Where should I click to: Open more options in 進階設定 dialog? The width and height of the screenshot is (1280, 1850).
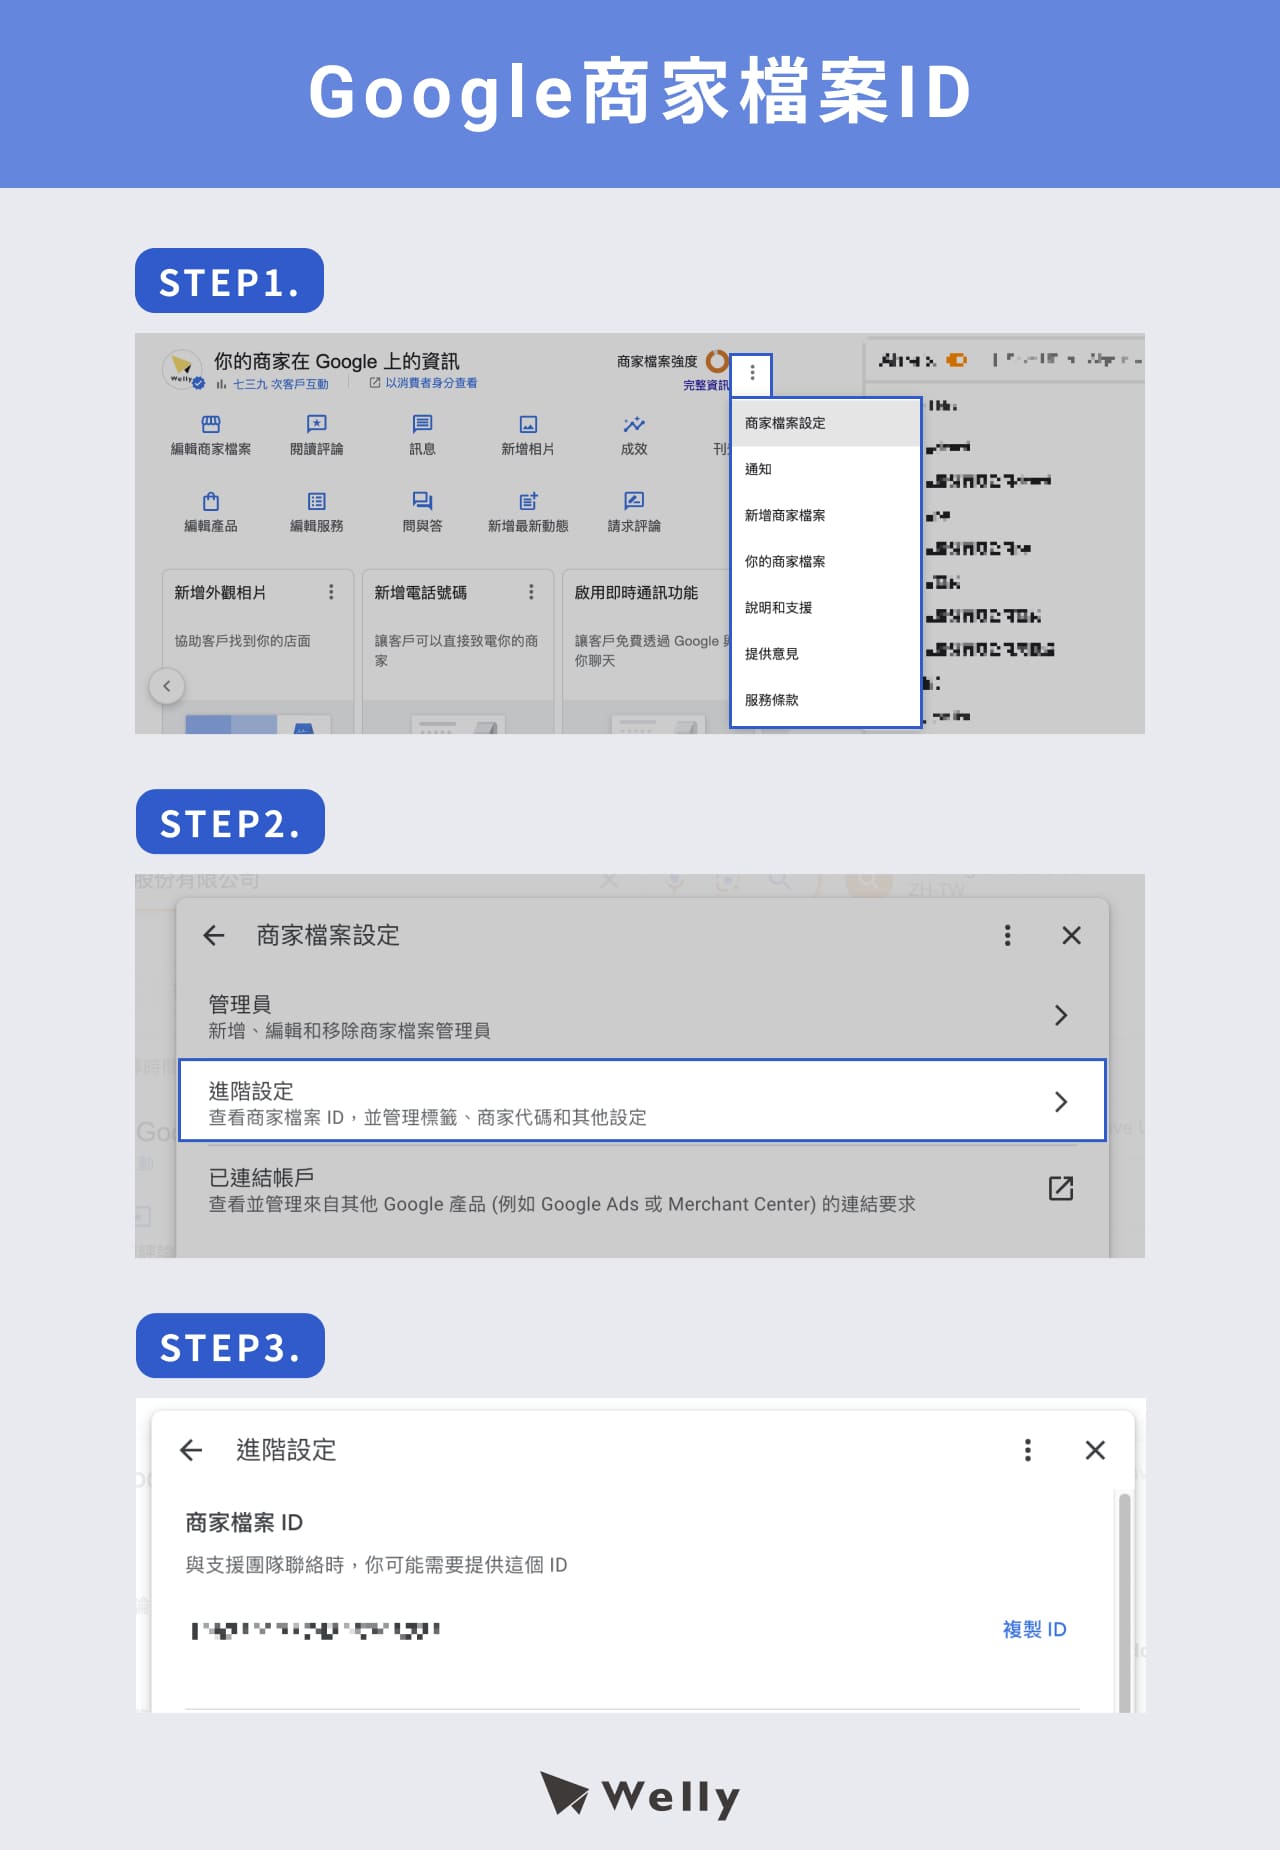(x=1028, y=1450)
